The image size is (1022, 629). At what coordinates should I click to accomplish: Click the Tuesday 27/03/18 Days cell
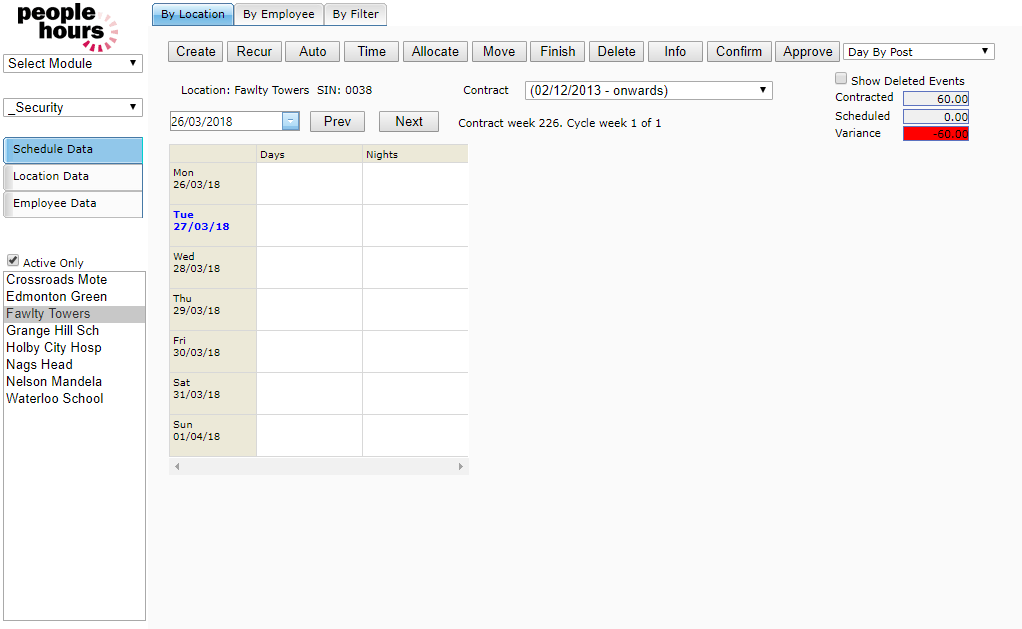(309, 226)
